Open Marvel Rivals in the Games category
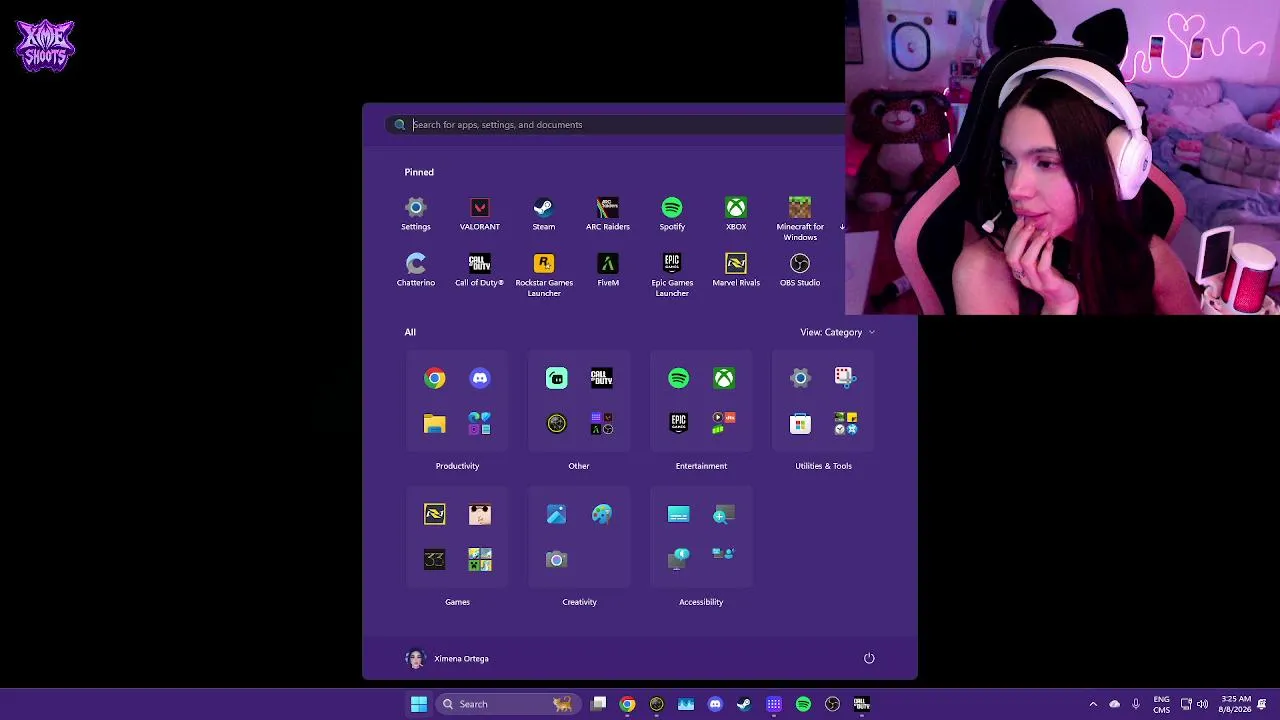This screenshot has width=1280, height=720. (x=434, y=514)
